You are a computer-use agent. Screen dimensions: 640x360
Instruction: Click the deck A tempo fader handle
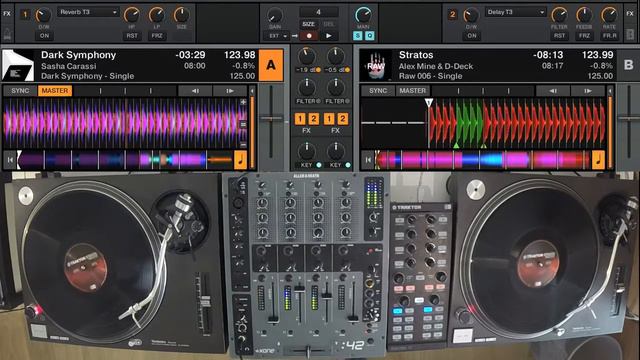(271, 118)
